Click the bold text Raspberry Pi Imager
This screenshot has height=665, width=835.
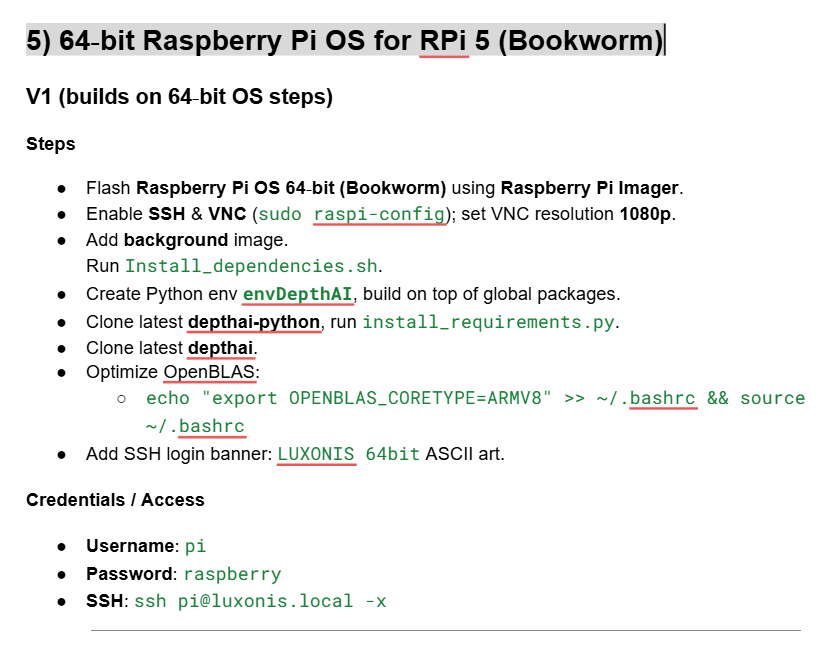(x=590, y=188)
